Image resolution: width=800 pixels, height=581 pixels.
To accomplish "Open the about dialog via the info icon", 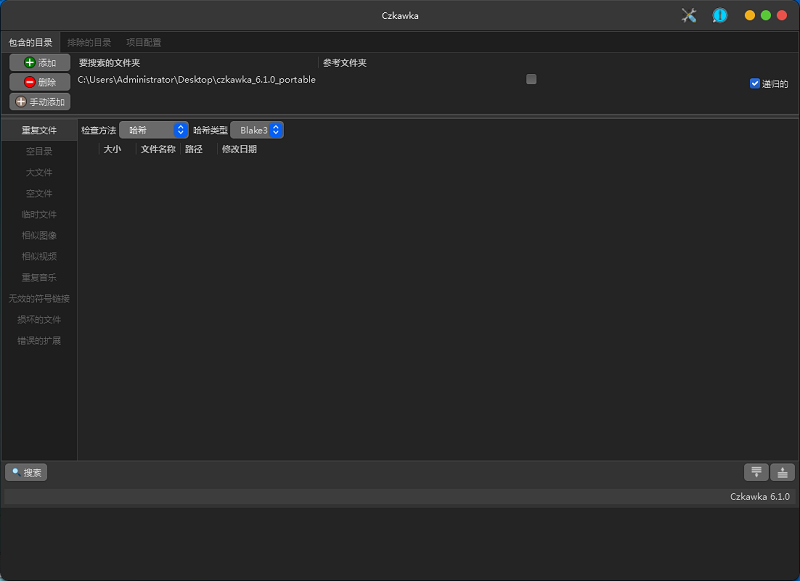I will (720, 15).
